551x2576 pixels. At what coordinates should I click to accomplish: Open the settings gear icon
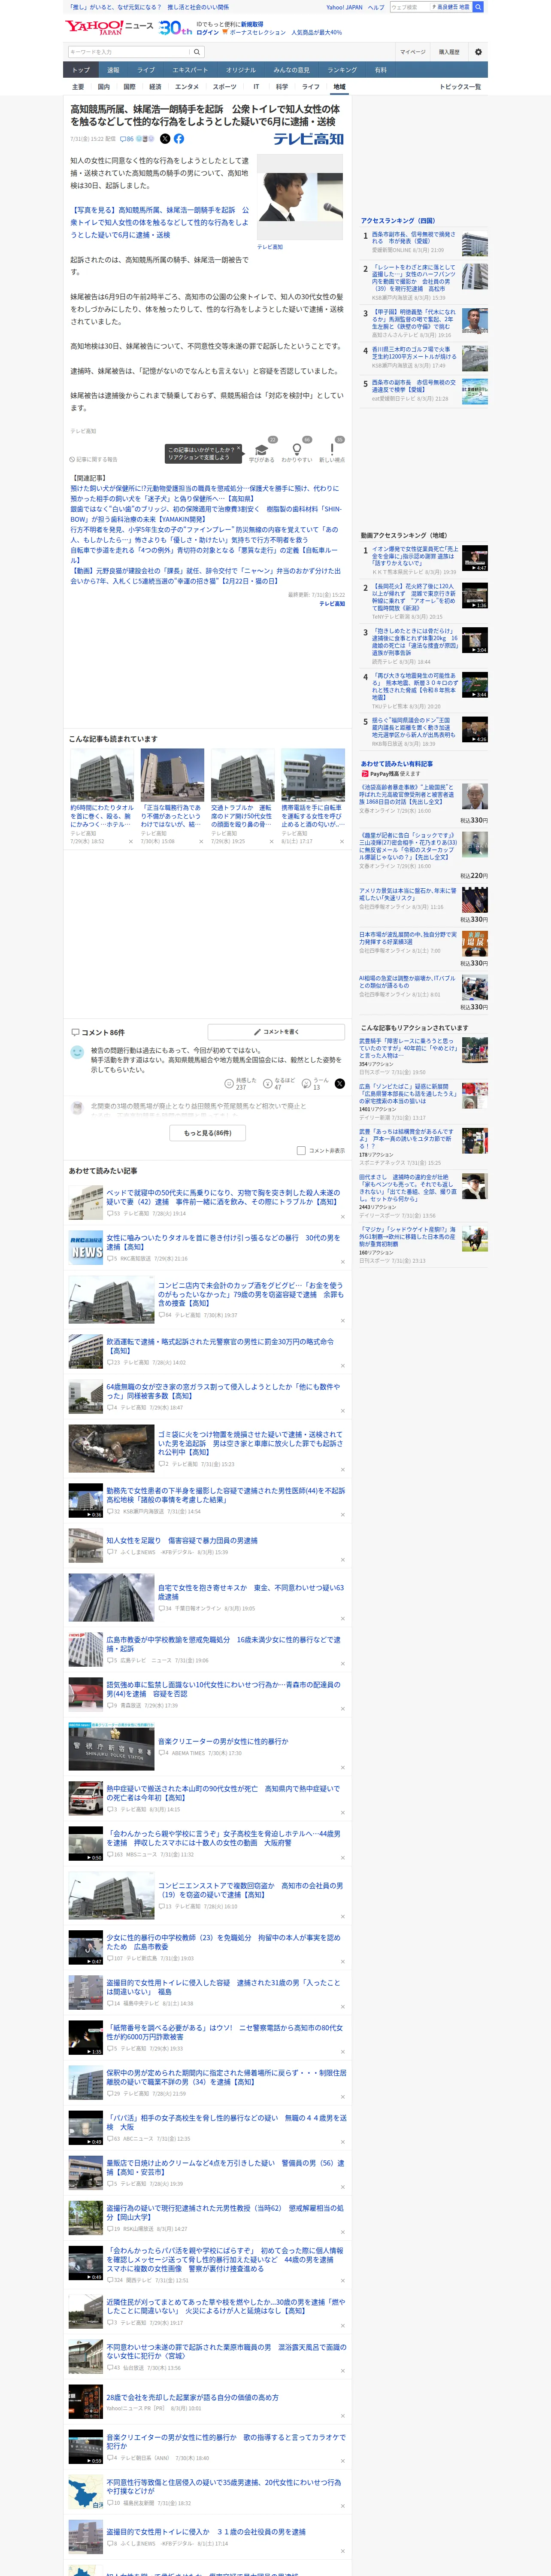click(x=478, y=52)
